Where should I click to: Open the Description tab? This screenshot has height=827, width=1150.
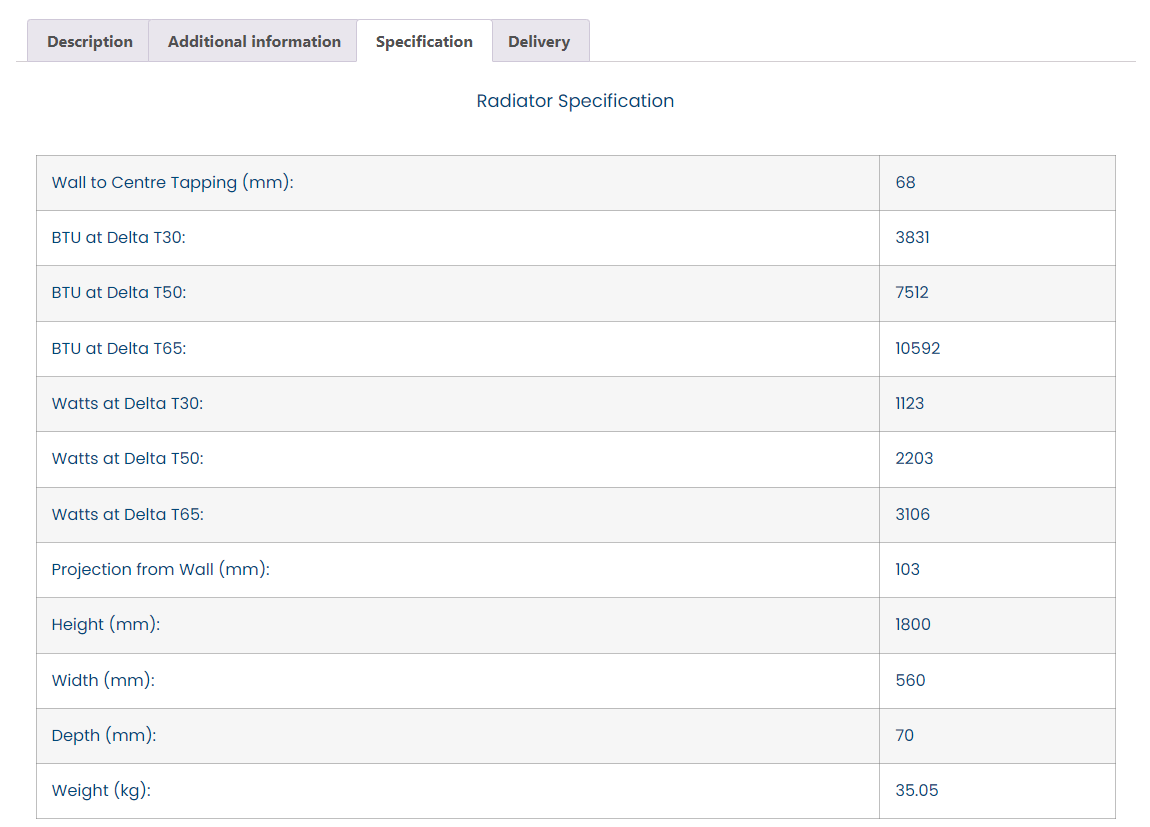pyautogui.click(x=89, y=41)
